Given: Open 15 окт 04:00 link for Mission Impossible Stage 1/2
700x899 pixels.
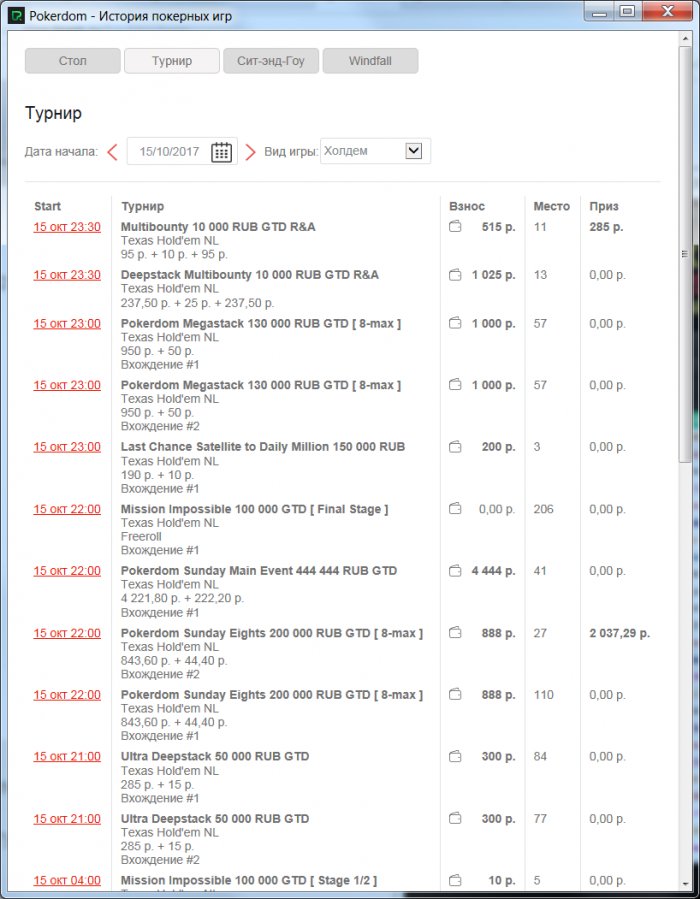Looking at the screenshot, I should point(67,881).
